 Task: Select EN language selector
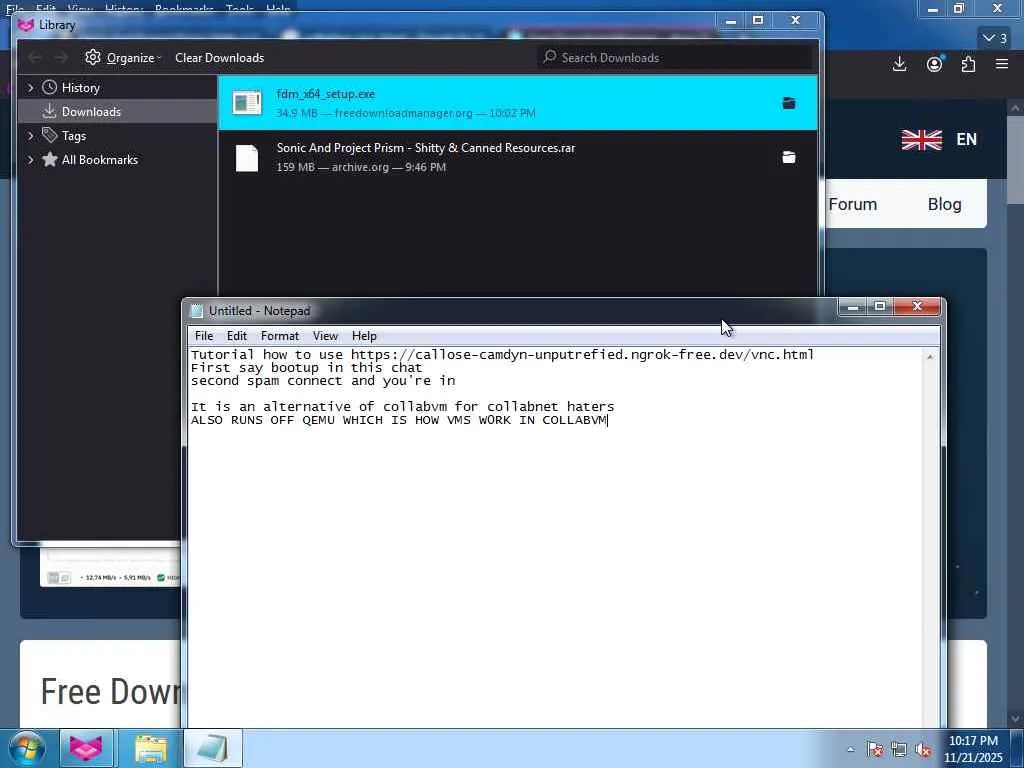[x=967, y=139]
